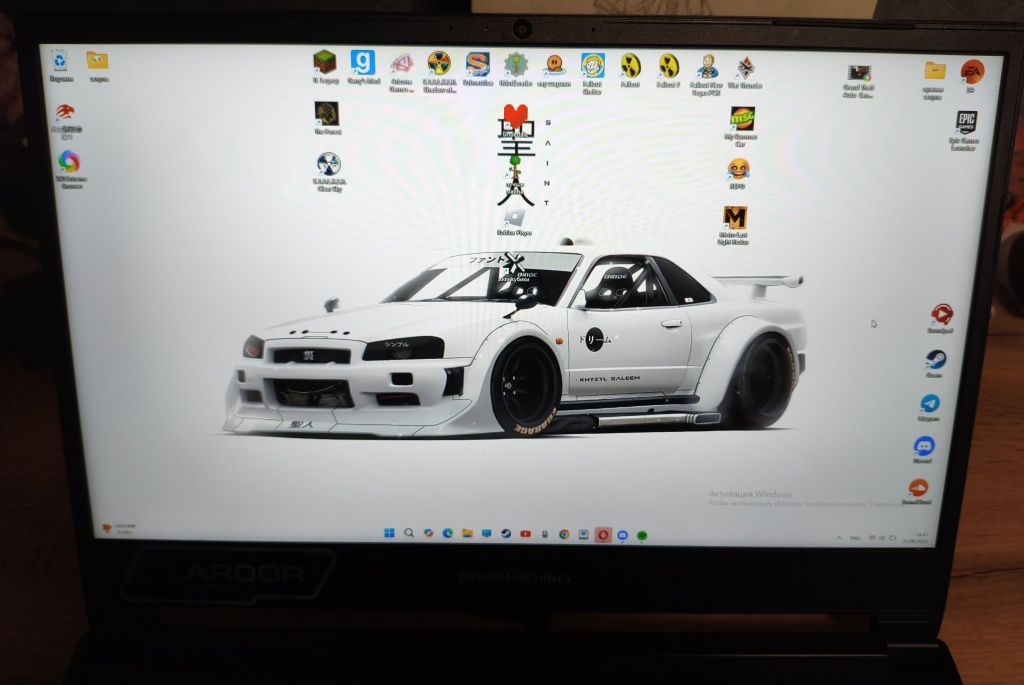
Task: Switch to the Opera GX taskbar window
Action: 603,535
